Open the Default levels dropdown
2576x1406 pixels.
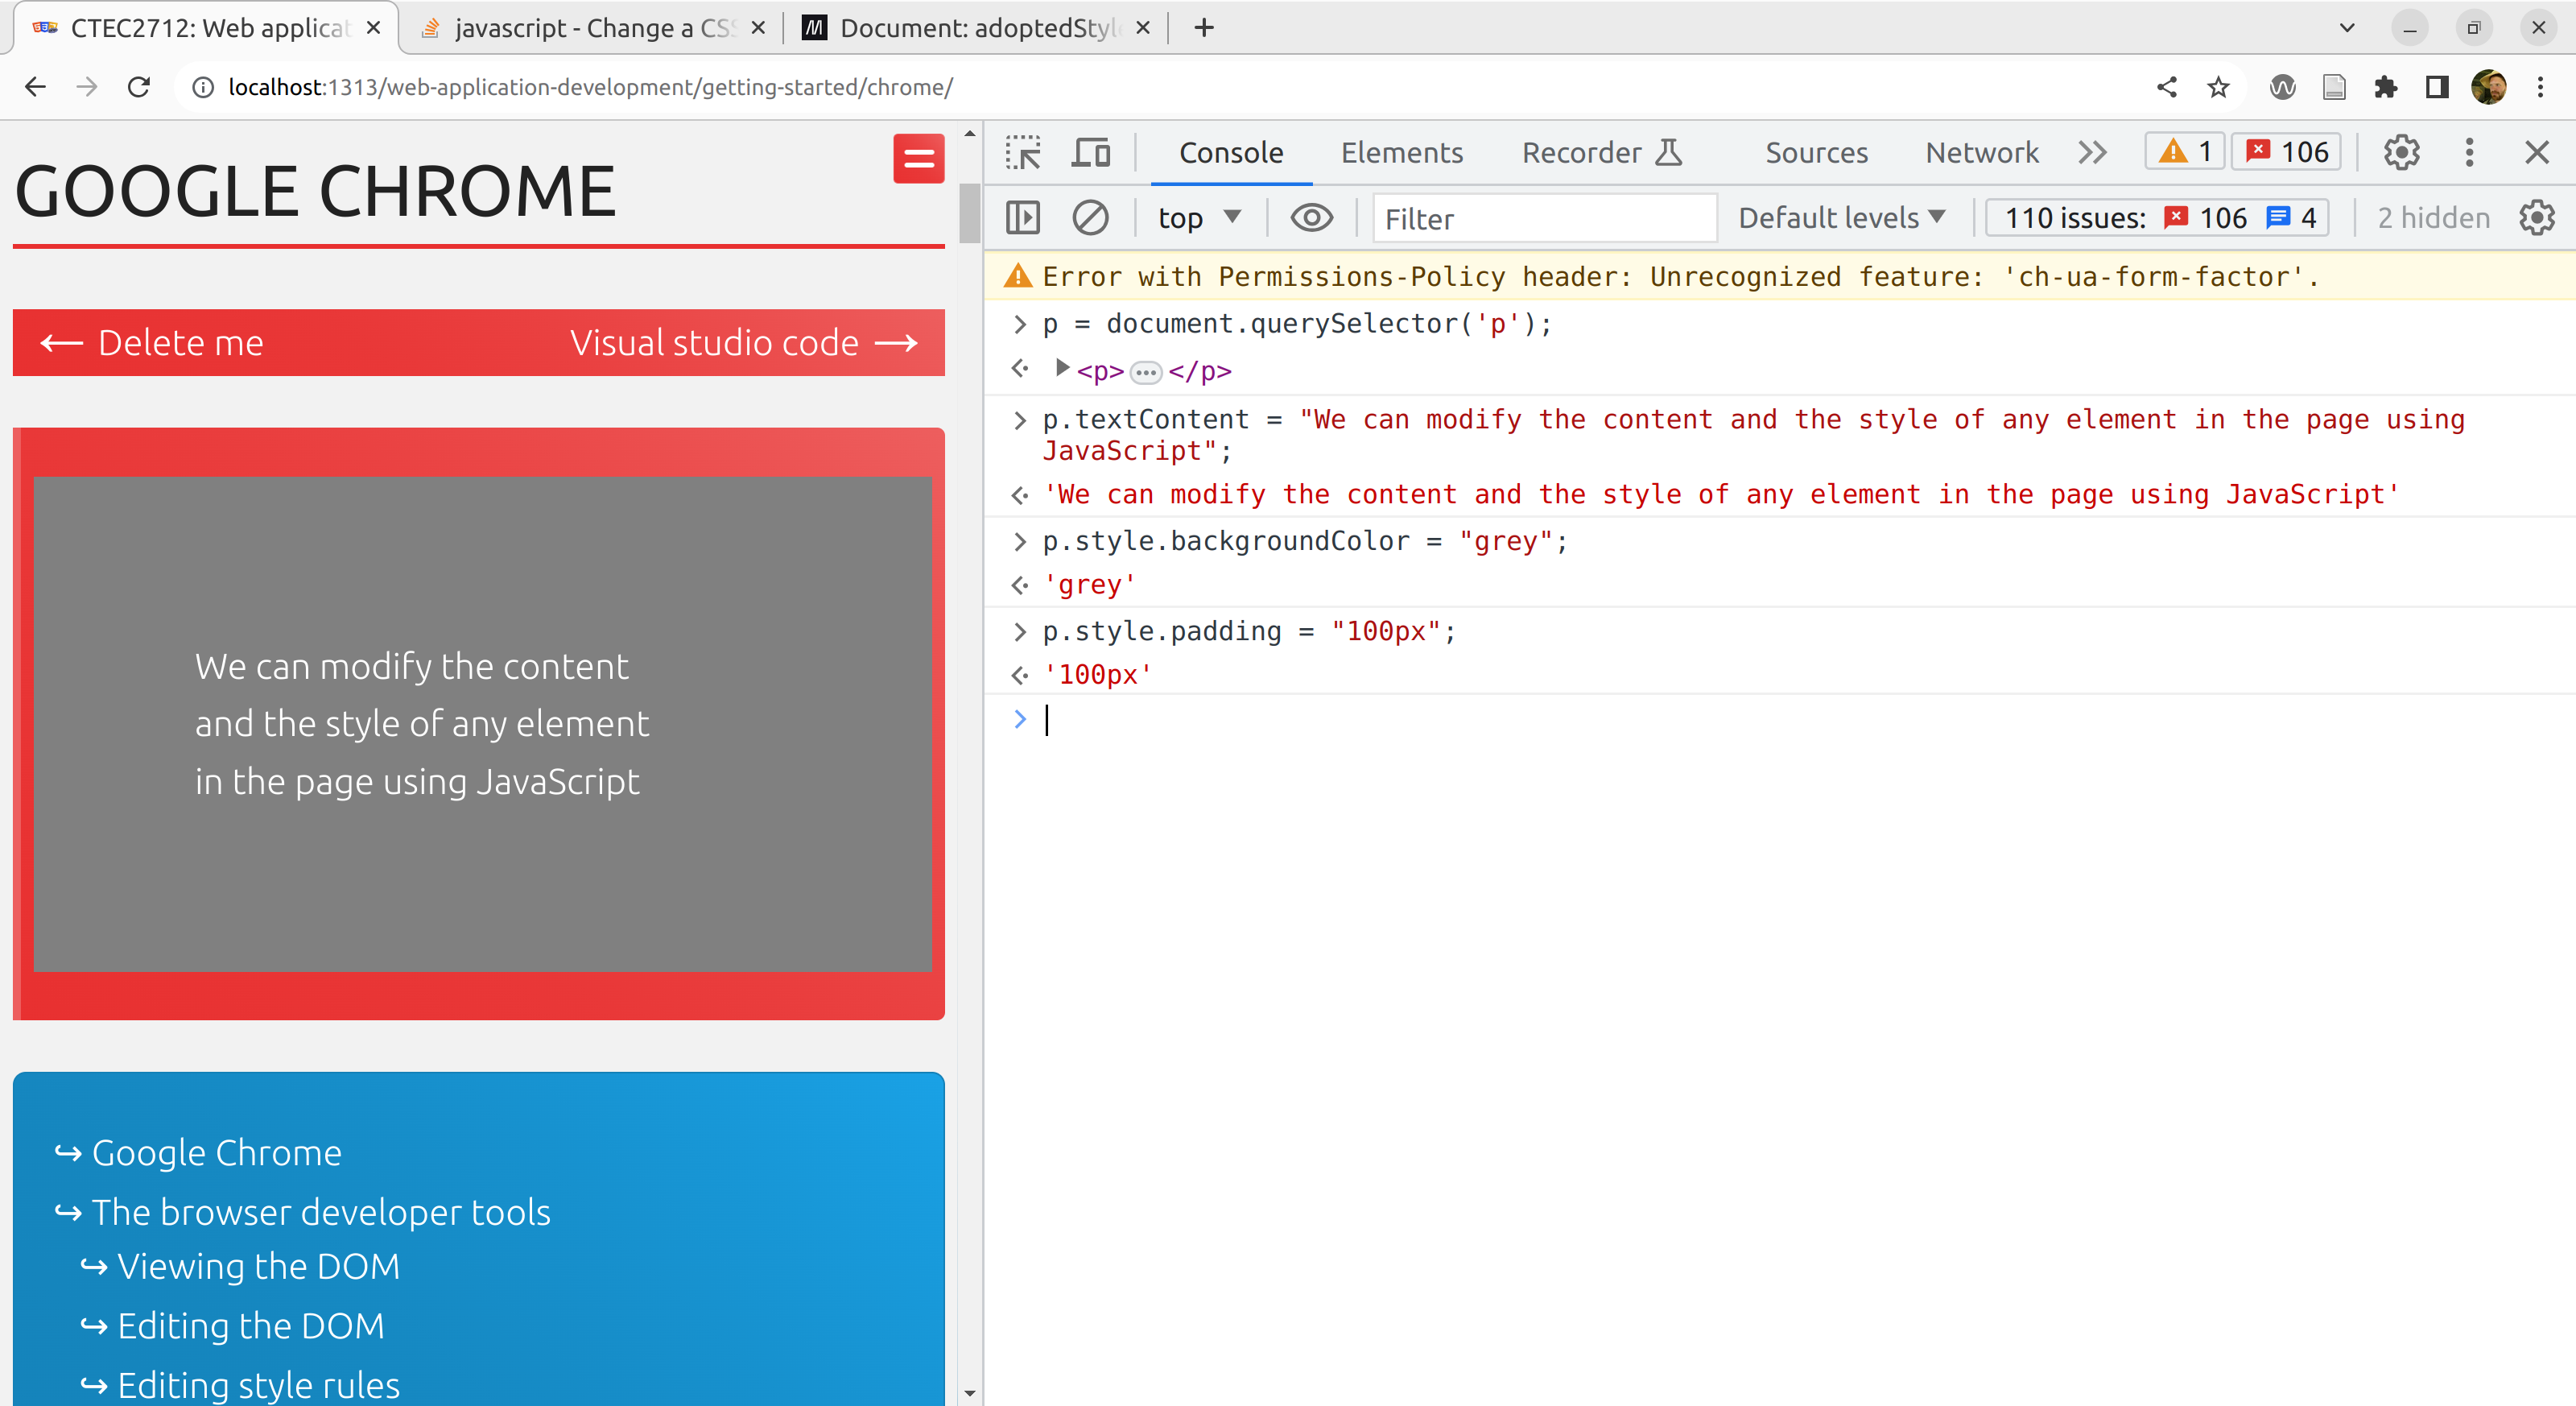pos(1841,218)
